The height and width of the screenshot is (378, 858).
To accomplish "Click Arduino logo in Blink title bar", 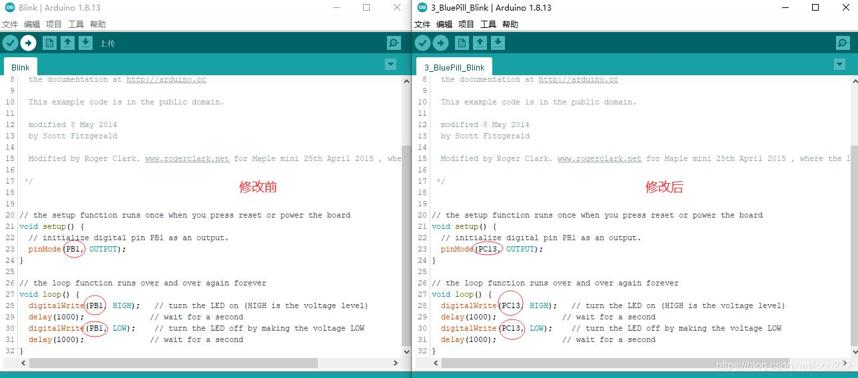I will [9, 8].
